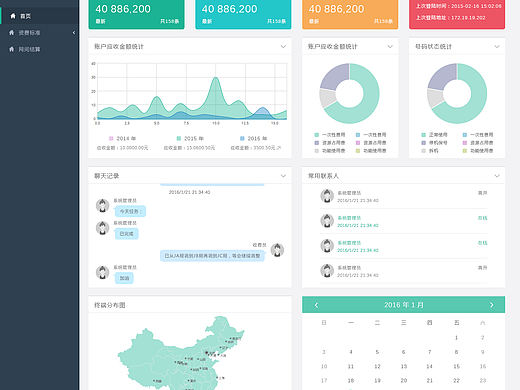Viewport: 520px width, 390px height.
Task: Click the avatar beside the 已完成 message
Action: tap(102, 228)
